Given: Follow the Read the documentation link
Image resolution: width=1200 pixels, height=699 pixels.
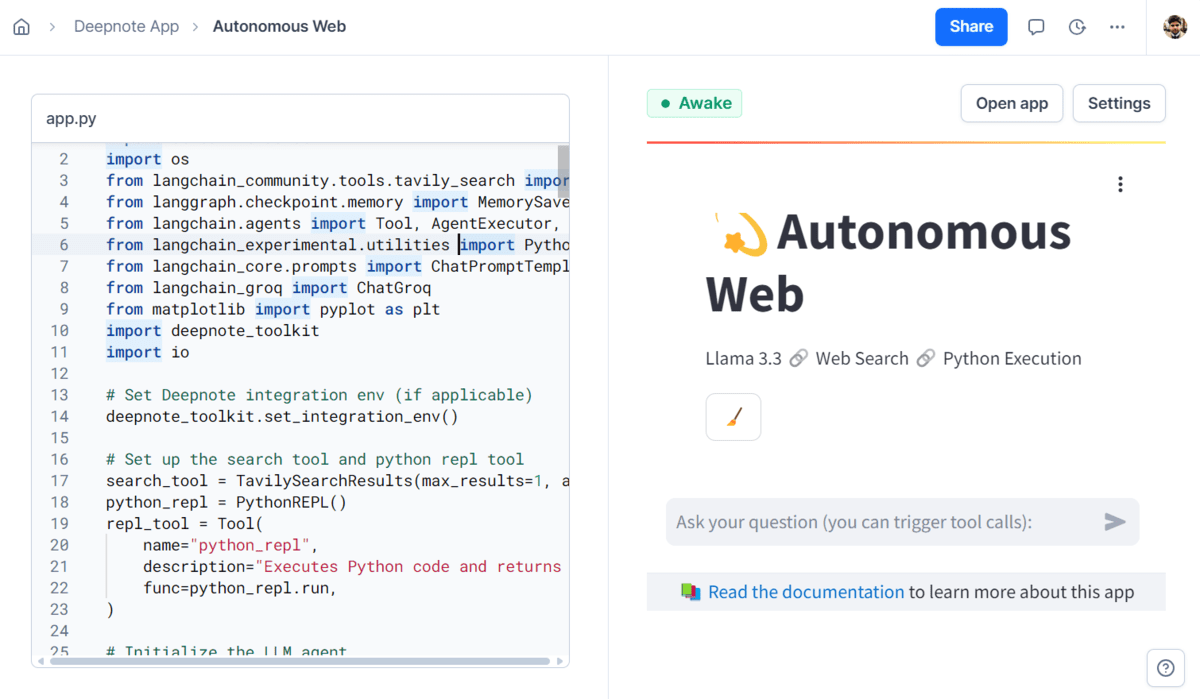Looking at the screenshot, I should click(806, 592).
